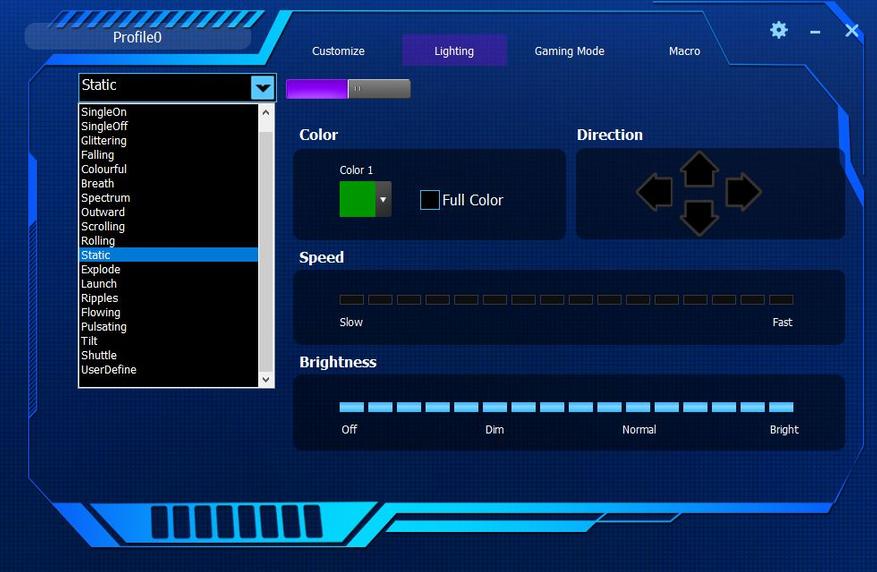Click the right direction arrow

pos(743,192)
